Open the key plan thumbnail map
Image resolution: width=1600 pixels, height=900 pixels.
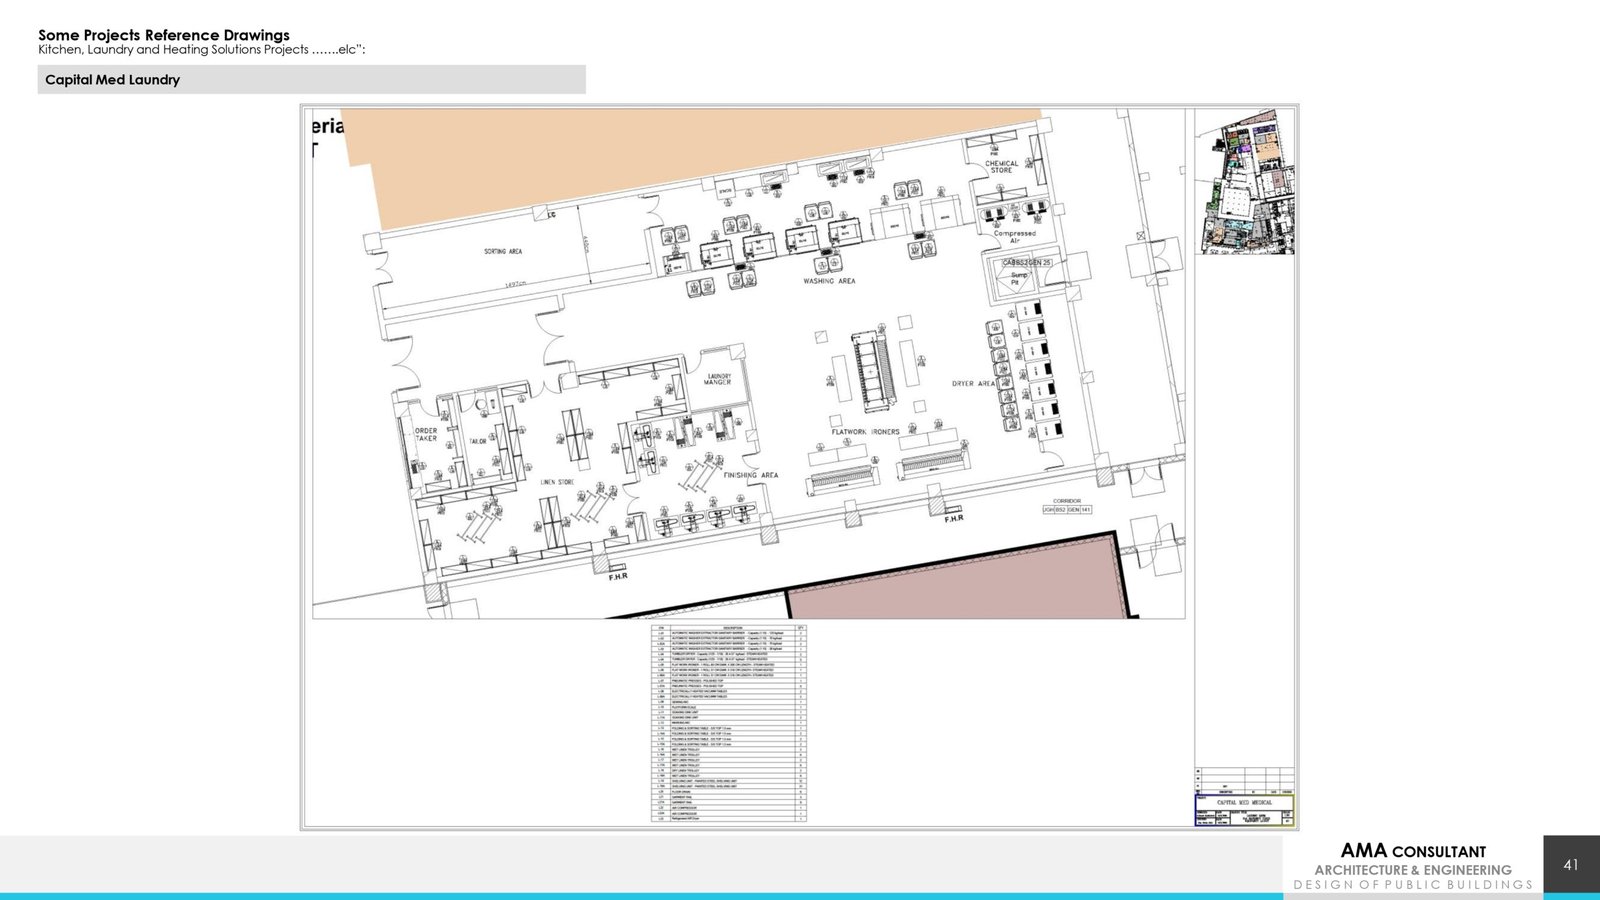[x=1245, y=182]
